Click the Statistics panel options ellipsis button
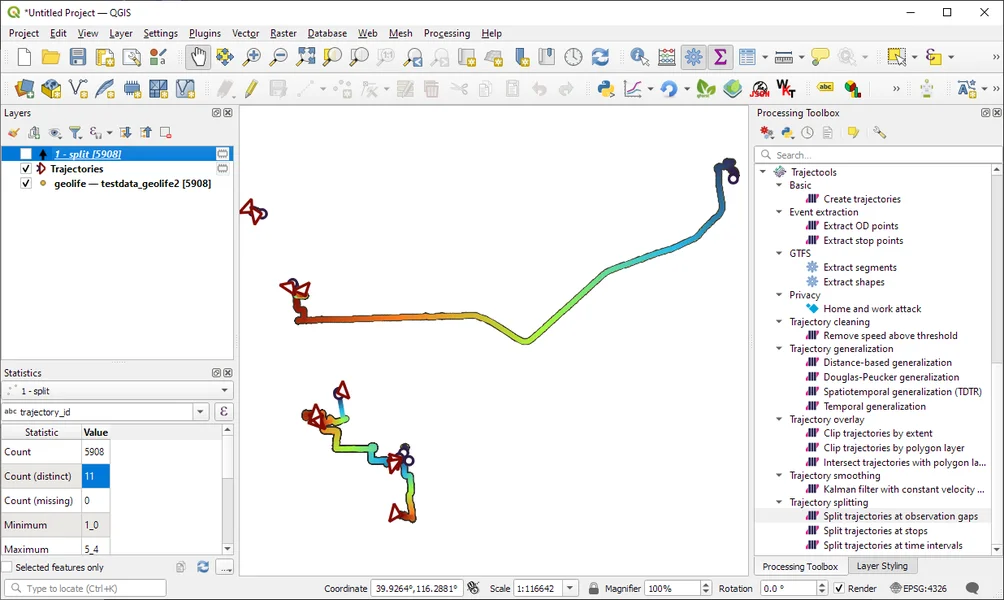 pyautogui.click(x=225, y=567)
